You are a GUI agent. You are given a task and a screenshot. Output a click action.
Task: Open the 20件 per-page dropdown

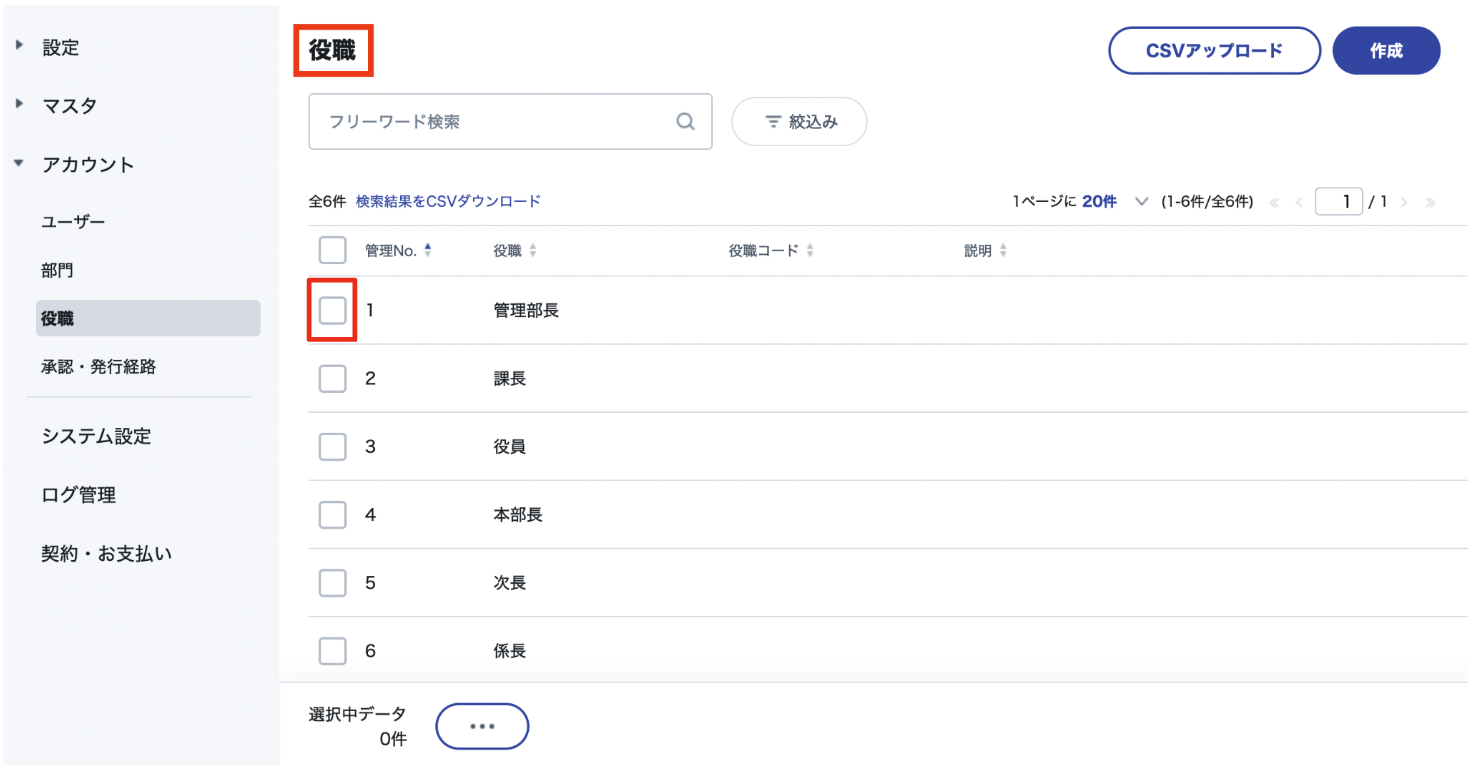[1115, 202]
